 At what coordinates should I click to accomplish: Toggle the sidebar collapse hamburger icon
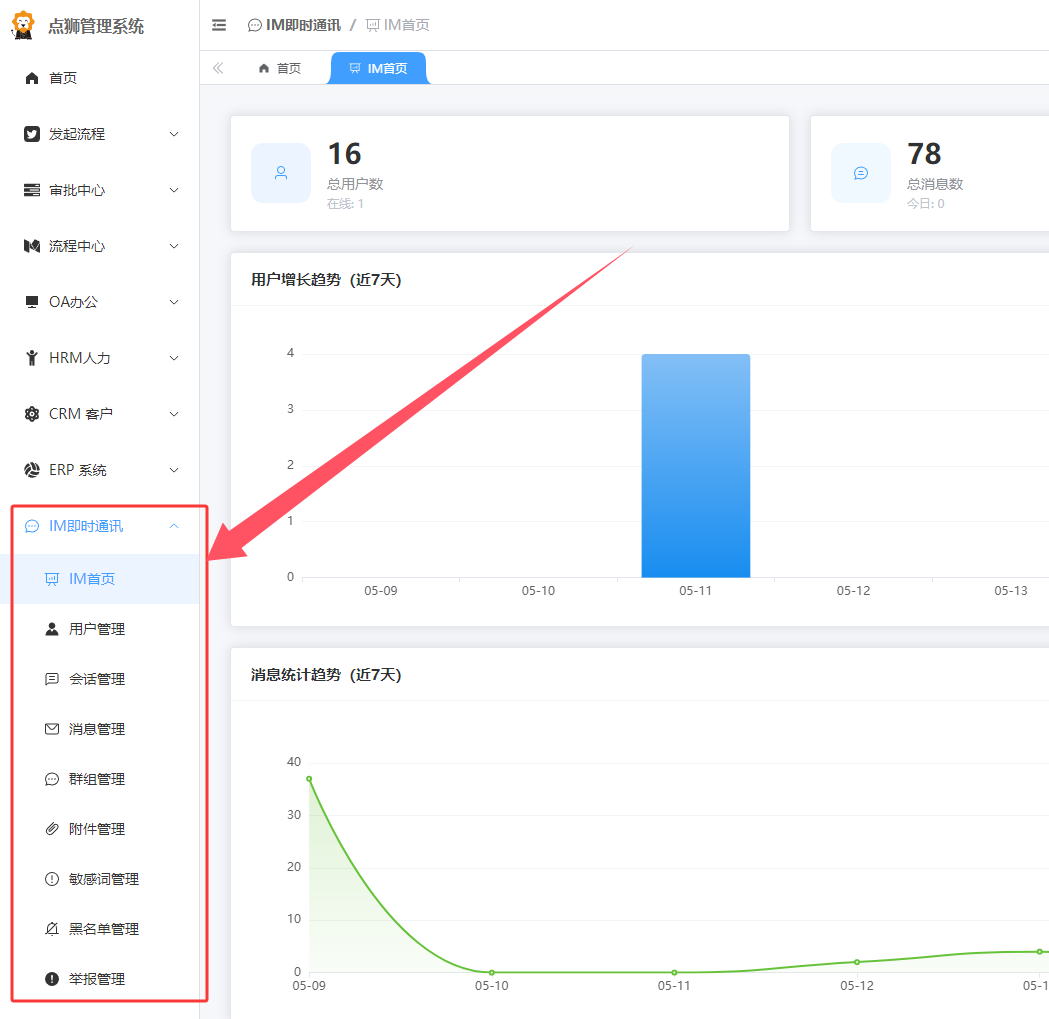tap(219, 25)
